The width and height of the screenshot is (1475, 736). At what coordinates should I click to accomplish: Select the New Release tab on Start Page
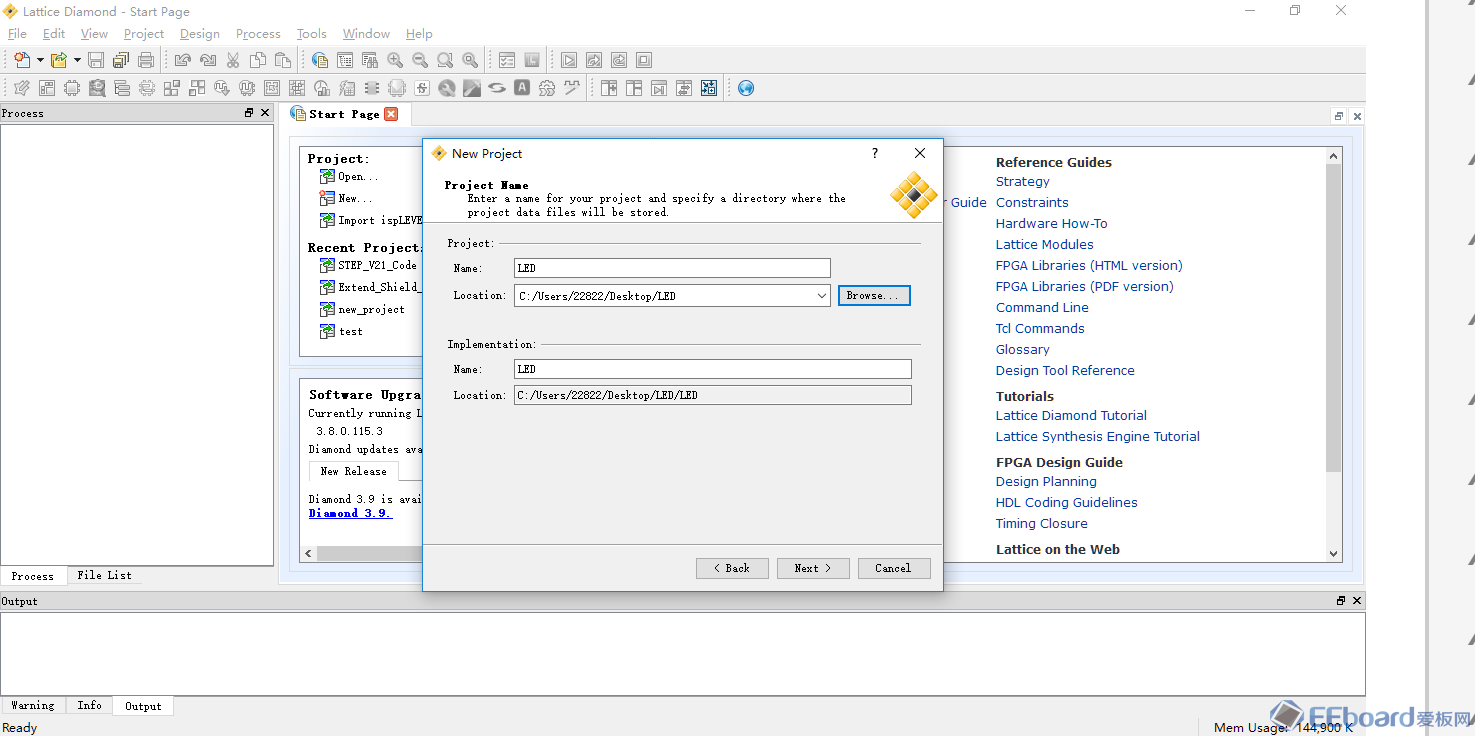tap(353, 471)
